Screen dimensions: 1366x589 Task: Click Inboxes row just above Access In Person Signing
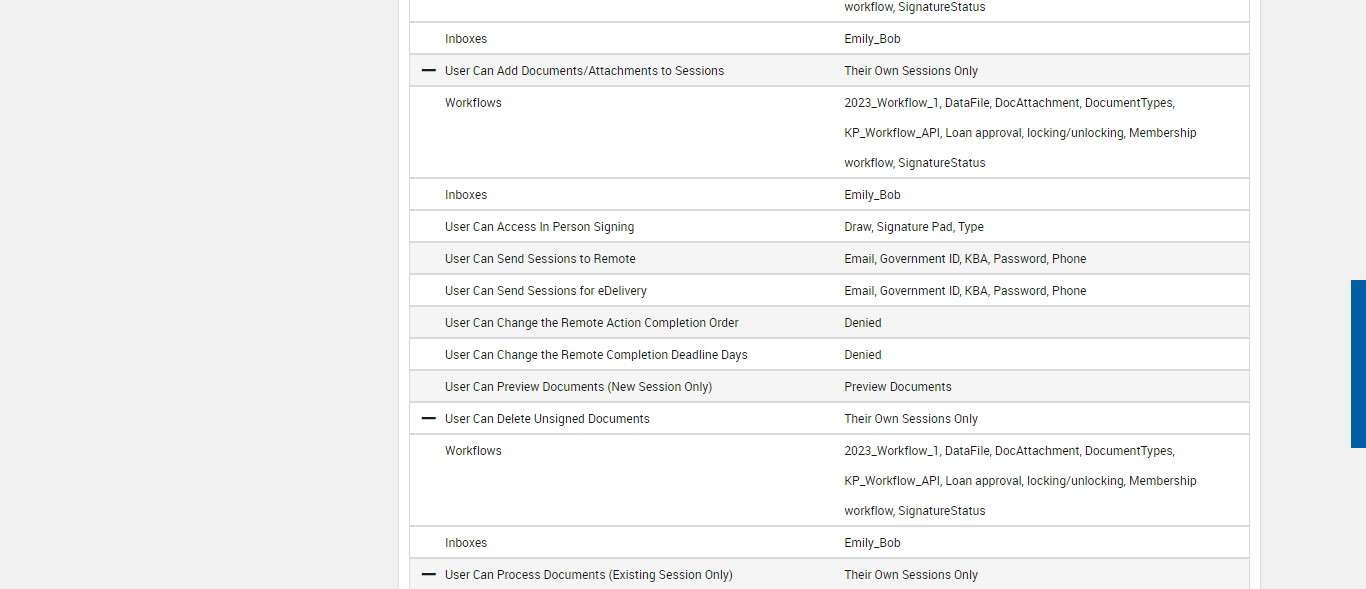(466, 195)
